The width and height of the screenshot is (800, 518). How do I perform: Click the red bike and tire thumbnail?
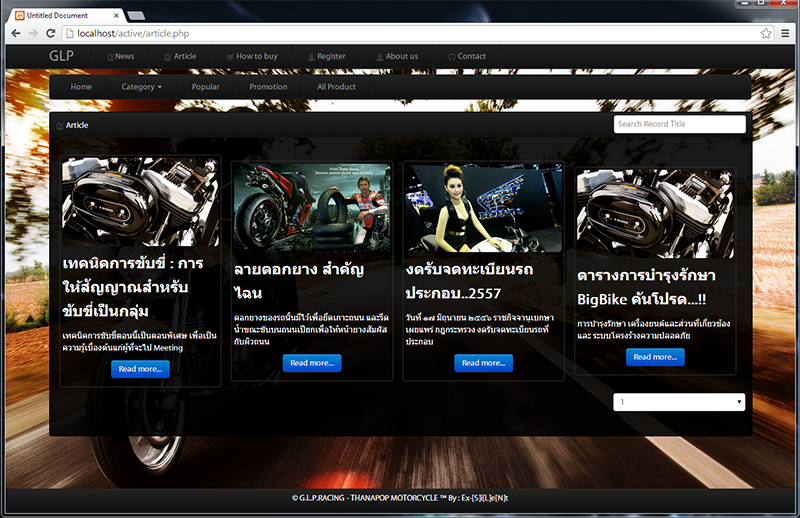(x=312, y=208)
